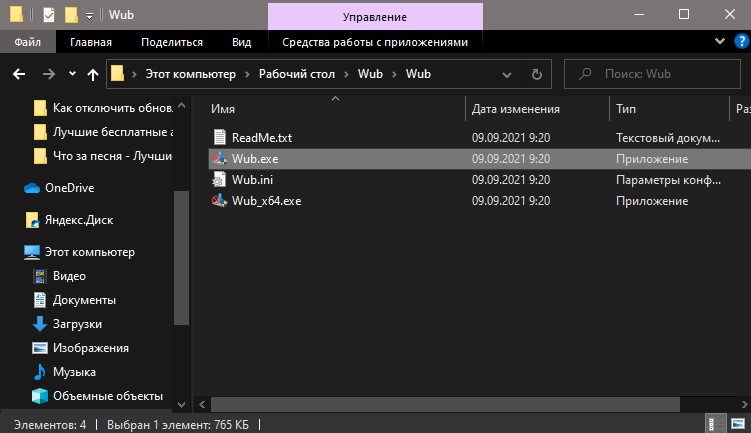The height and width of the screenshot is (433, 751).
Task: Click the OneDrive cloud icon
Action: point(32,188)
